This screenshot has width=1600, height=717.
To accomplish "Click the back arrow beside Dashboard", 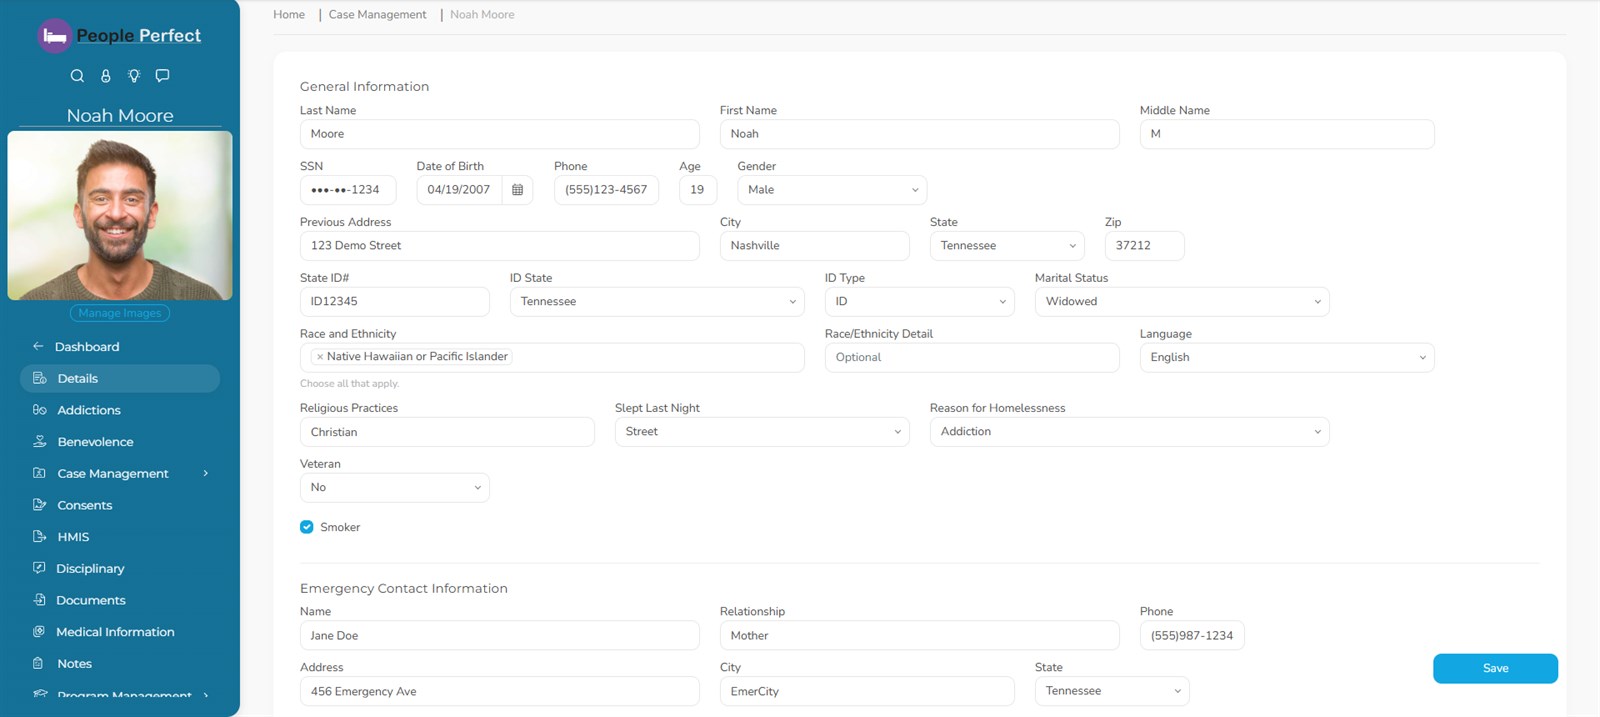I will pyautogui.click(x=38, y=346).
